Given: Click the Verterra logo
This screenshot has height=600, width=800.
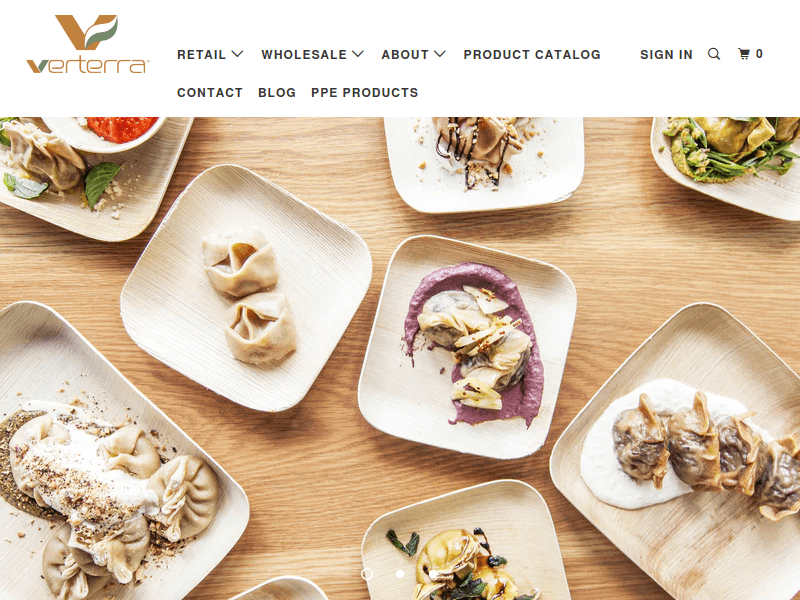Looking at the screenshot, I should point(88,44).
